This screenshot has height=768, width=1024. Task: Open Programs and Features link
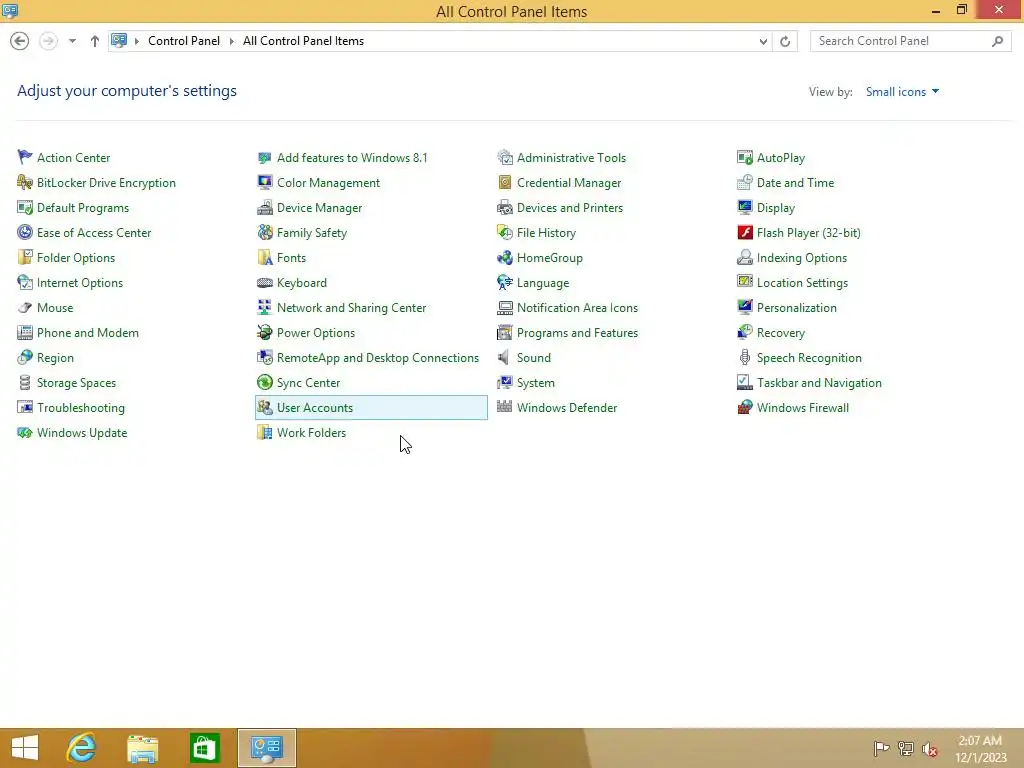coord(577,332)
